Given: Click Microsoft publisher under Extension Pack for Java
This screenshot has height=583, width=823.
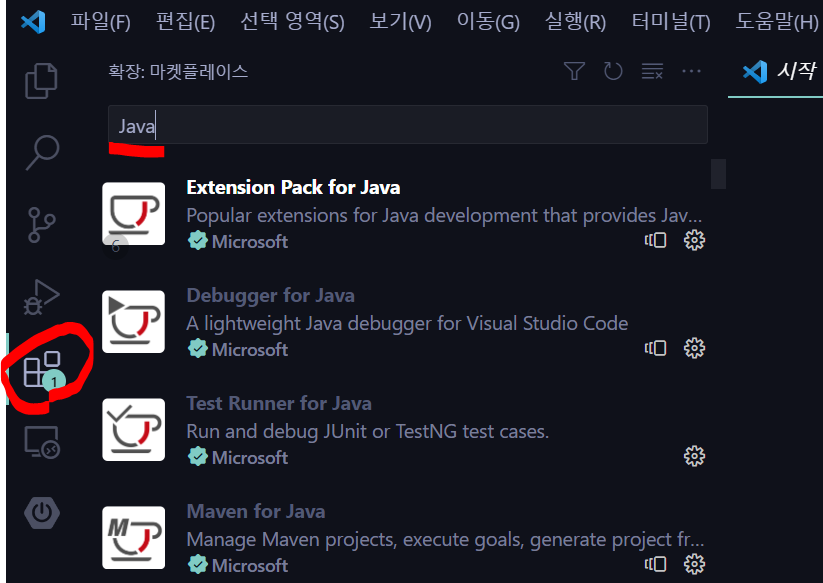Looking at the screenshot, I should tap(250, 241).
